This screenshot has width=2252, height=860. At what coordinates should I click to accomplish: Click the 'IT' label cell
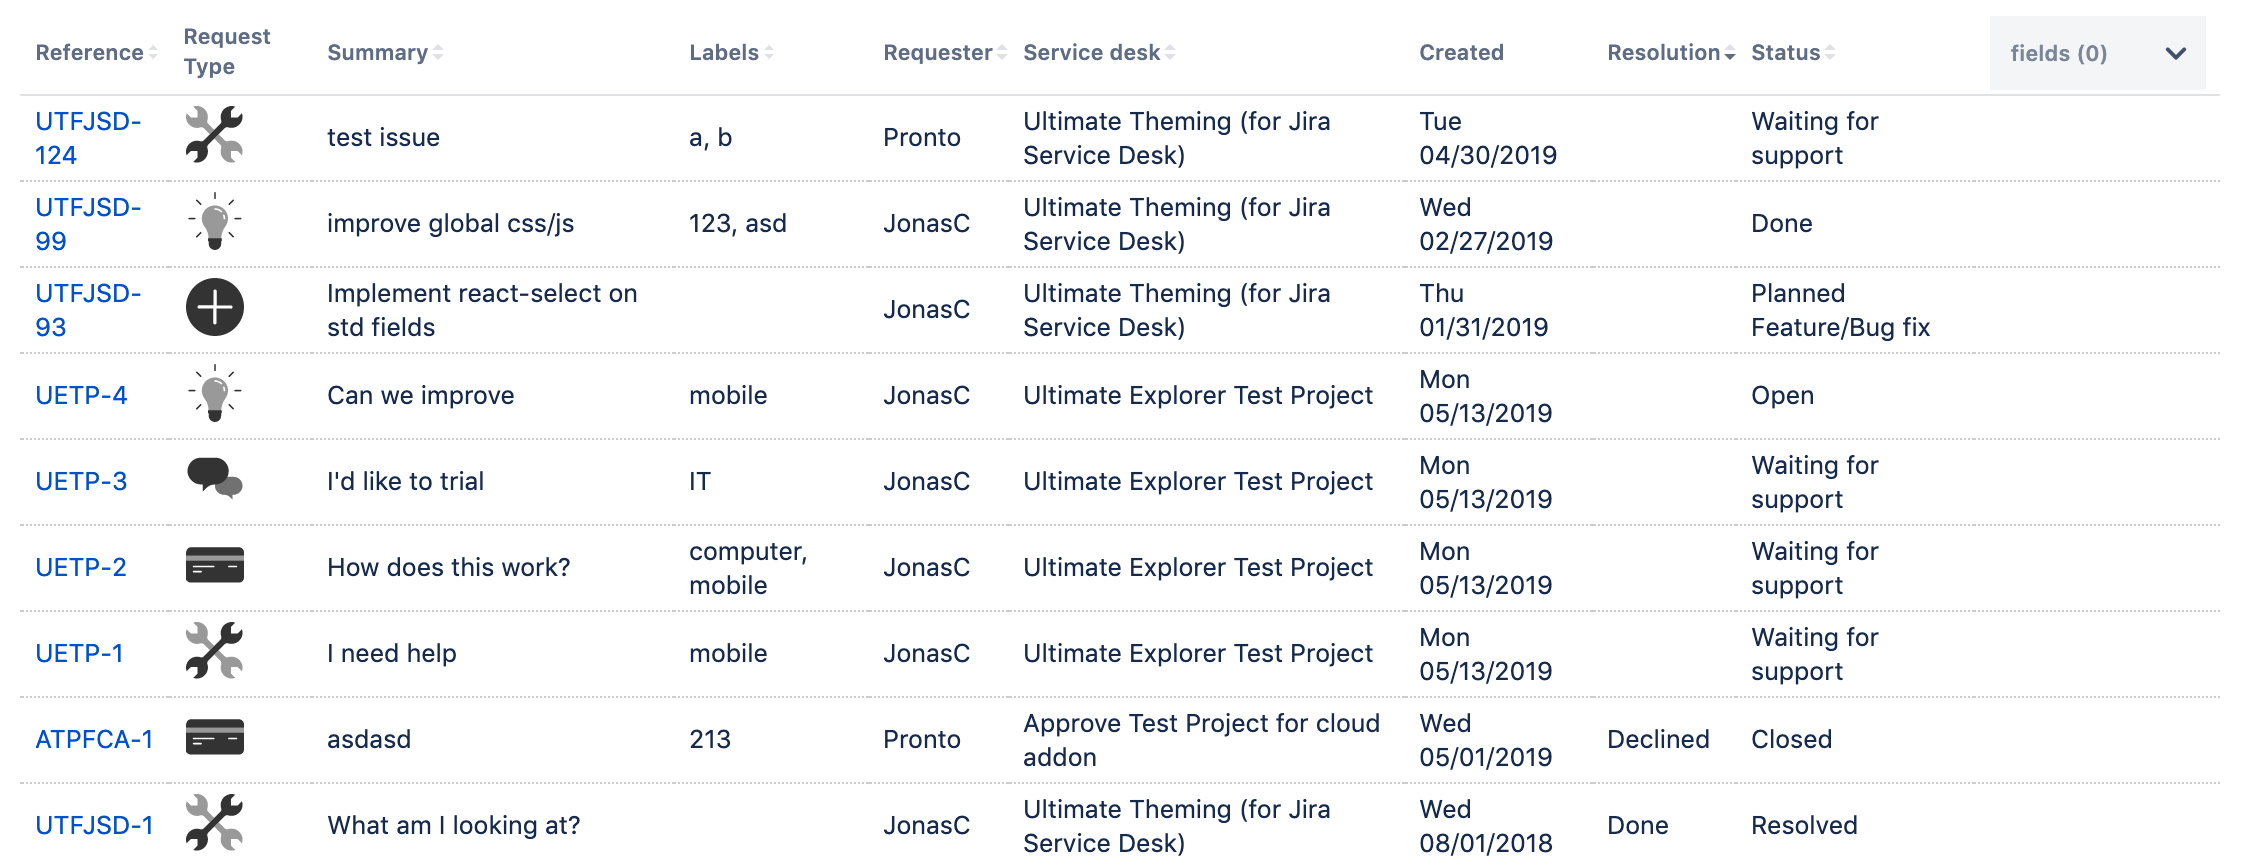[699, 481]
